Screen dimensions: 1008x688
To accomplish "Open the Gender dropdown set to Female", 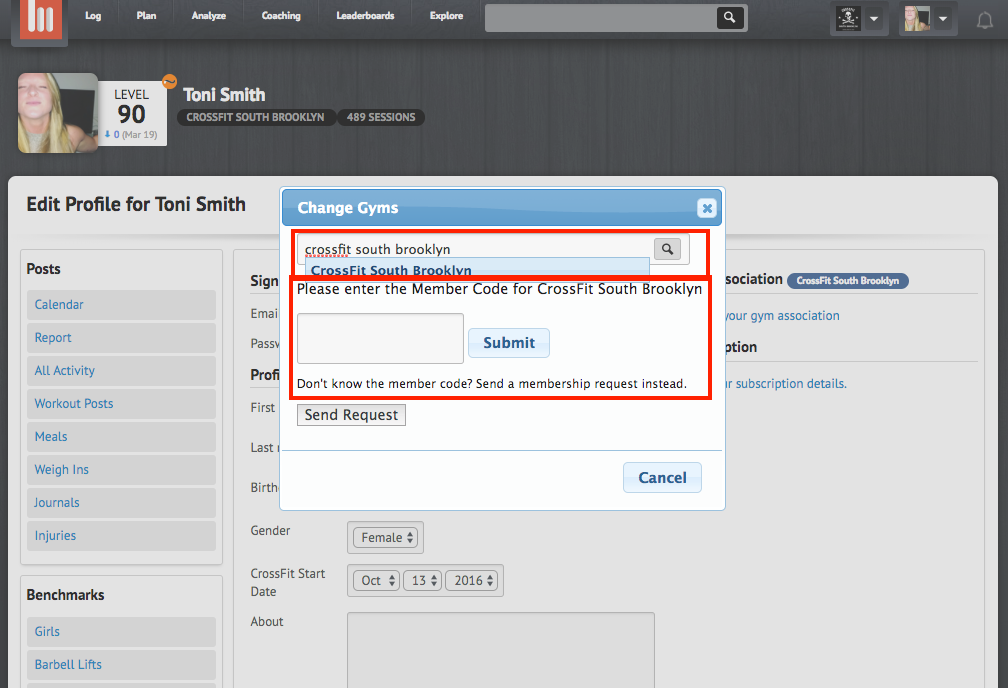I will [386, 538].
